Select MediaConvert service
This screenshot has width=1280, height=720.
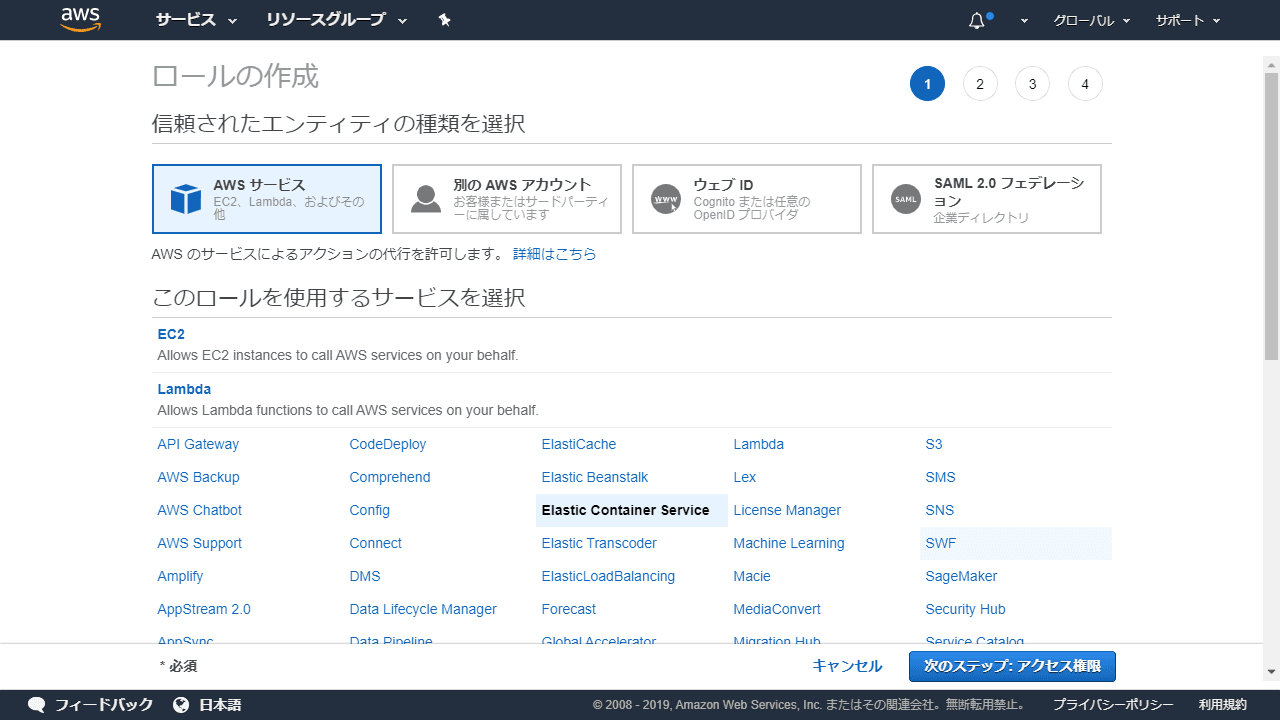pyautogui.click(x=777, y=609)
